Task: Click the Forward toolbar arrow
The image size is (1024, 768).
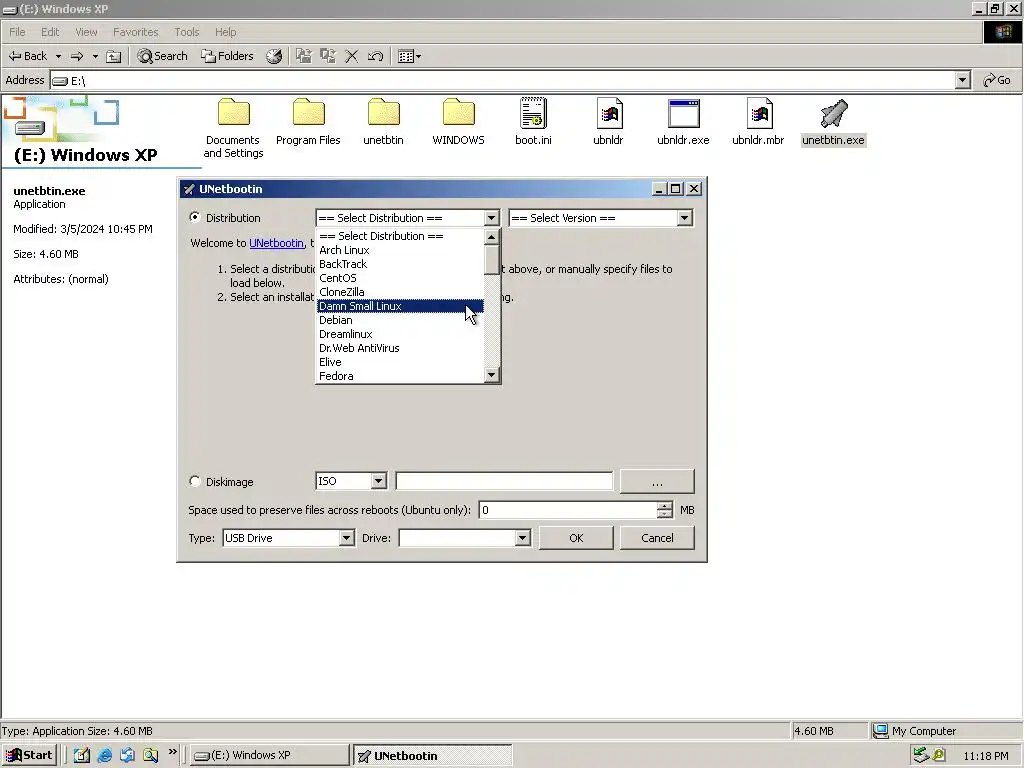Action: click(77, 56)
